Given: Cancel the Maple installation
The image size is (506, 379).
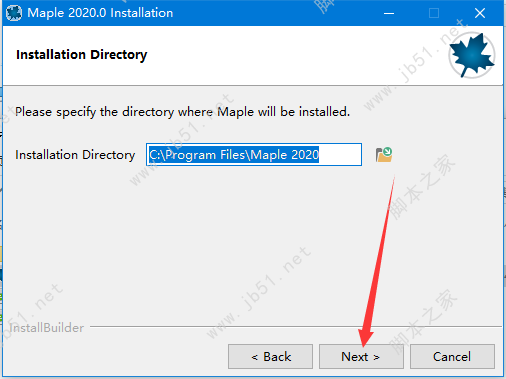Looking at the screenshot, I should coord(452,357).
